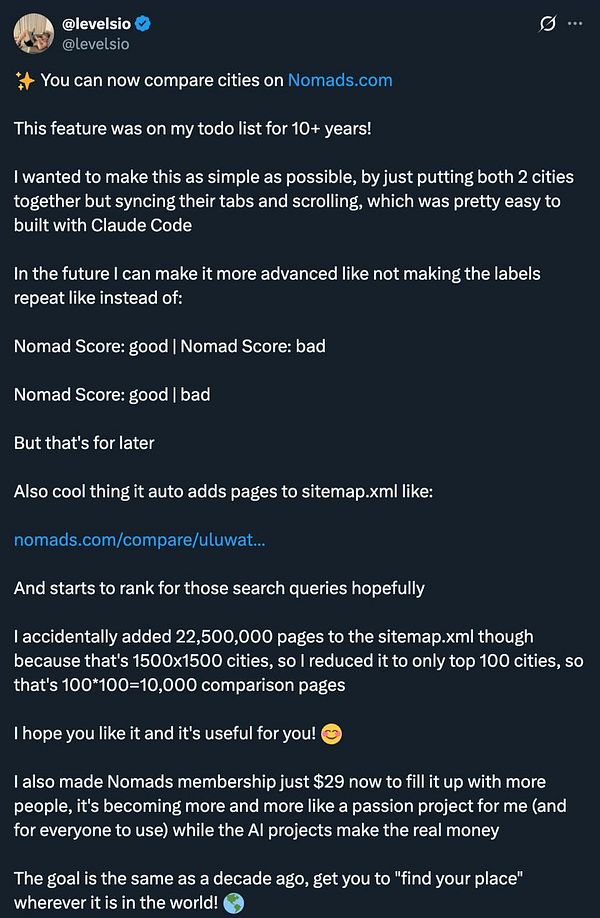Click the 'Nomad Score: good | bad' line
This screenshot has width=600, height=918.
pos(112,394)
